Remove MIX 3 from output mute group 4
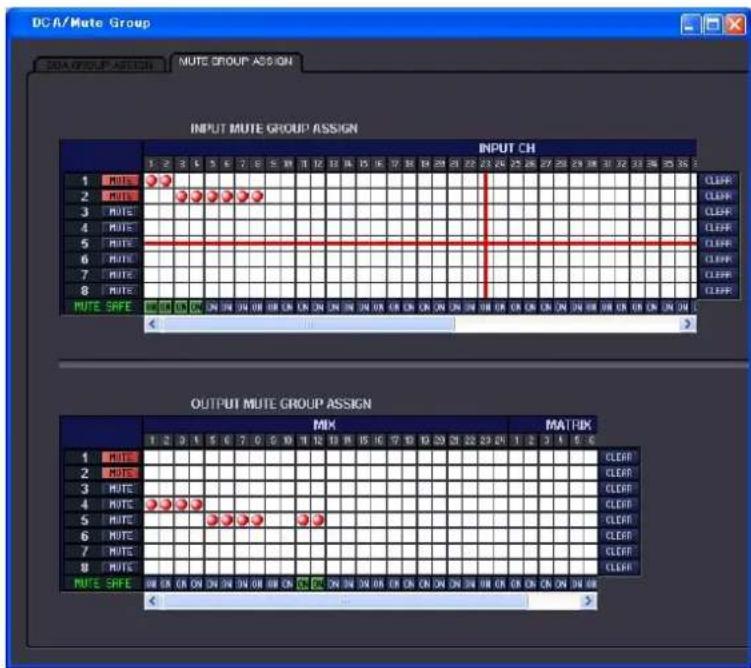 pyautogui.click(x=182, y=505)
